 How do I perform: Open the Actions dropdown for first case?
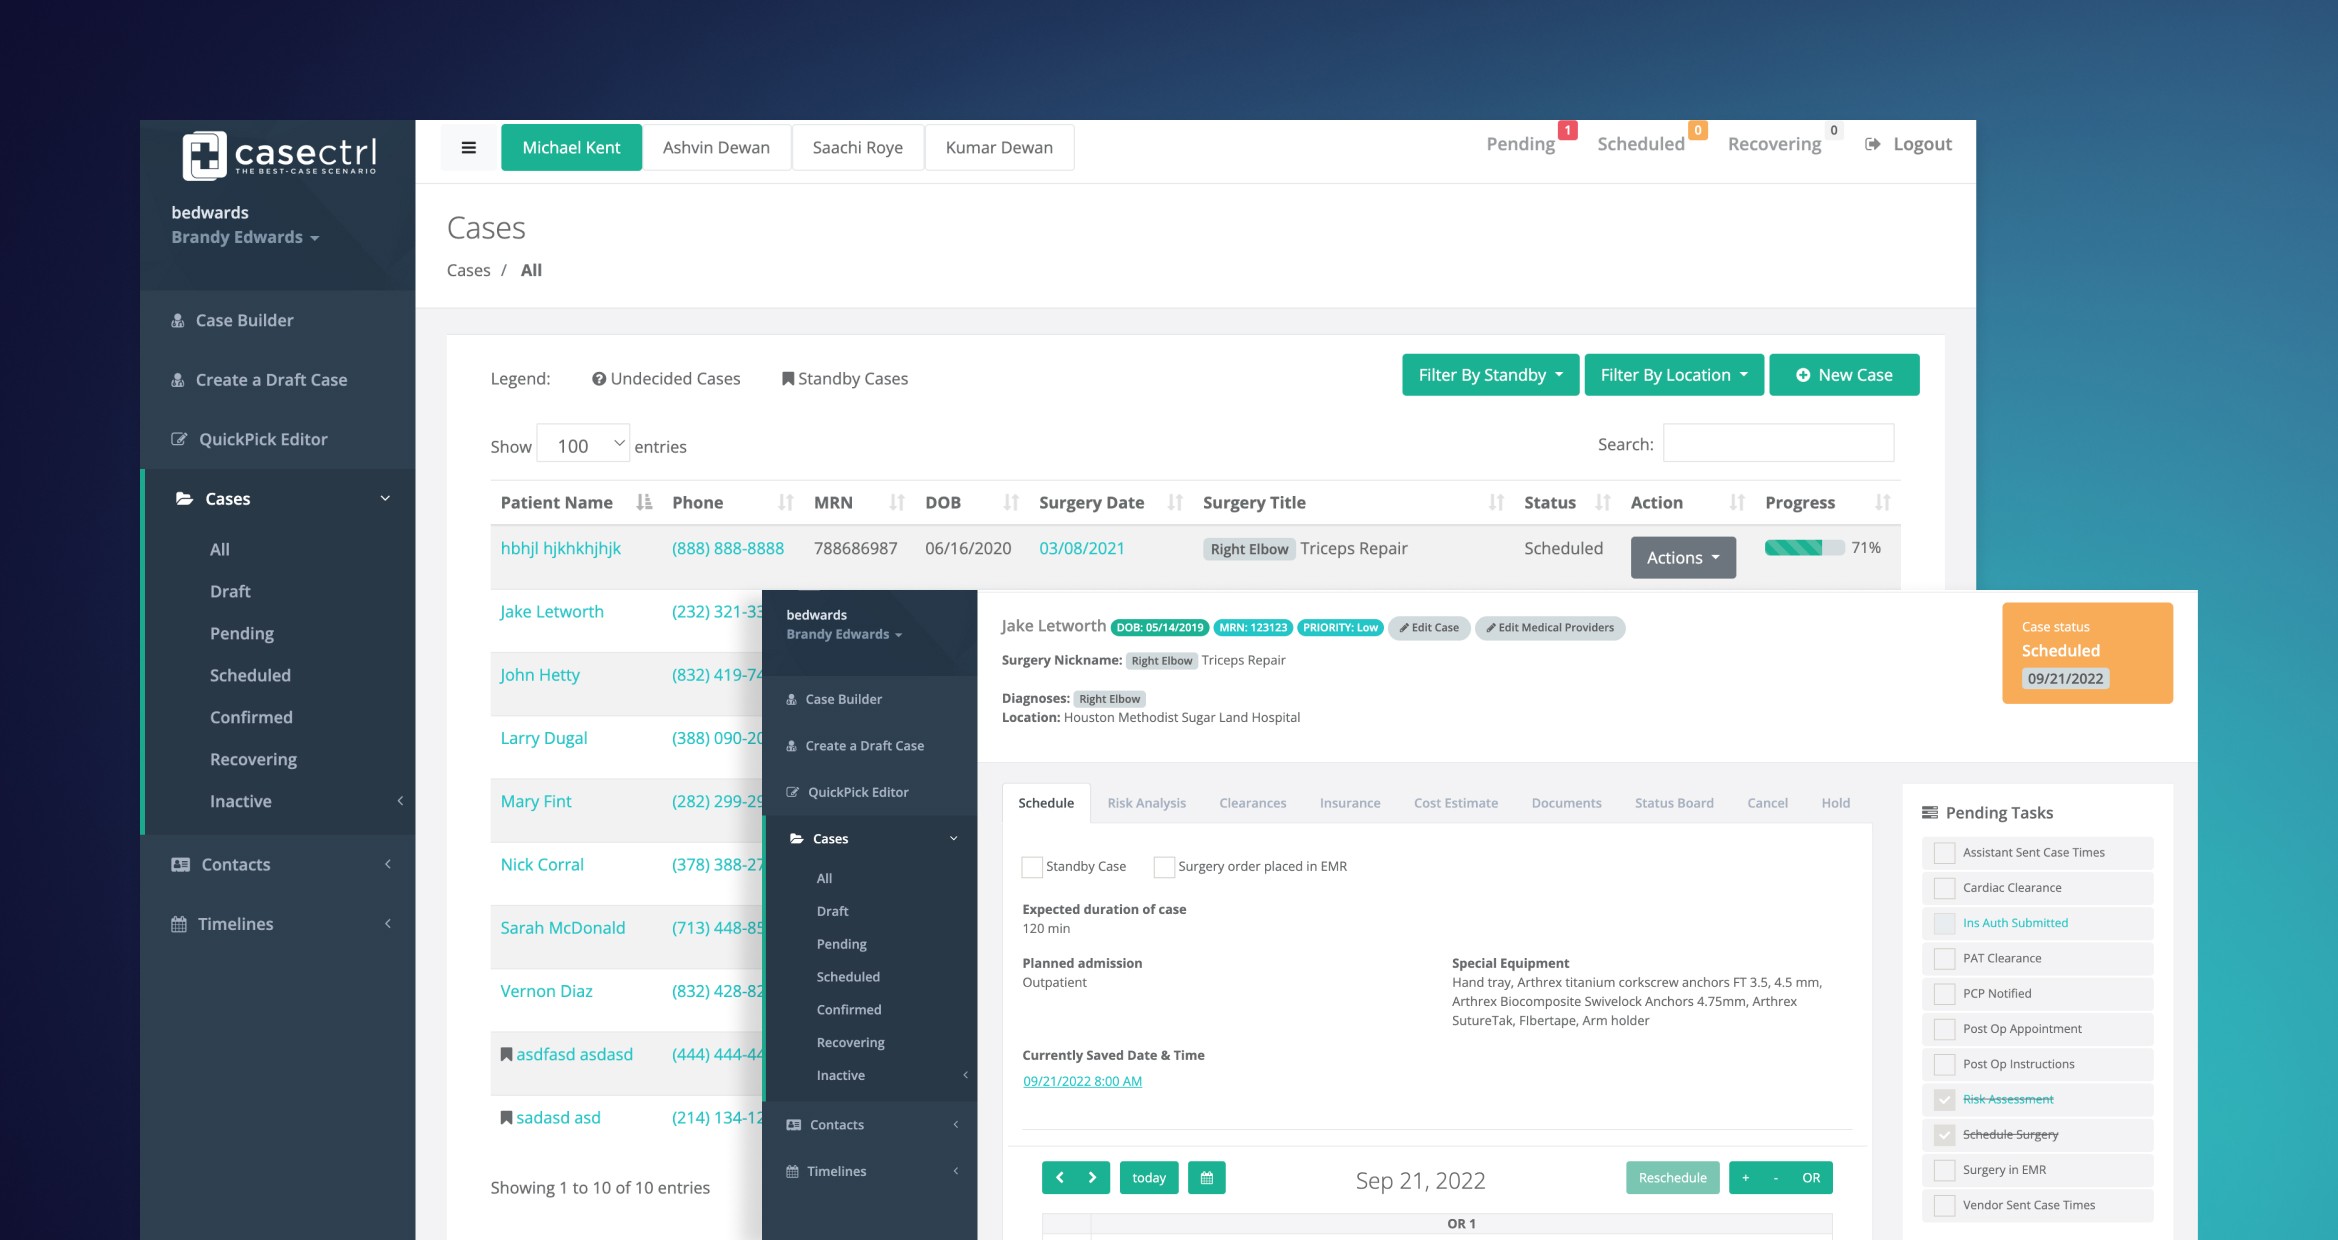[1683, 558]
